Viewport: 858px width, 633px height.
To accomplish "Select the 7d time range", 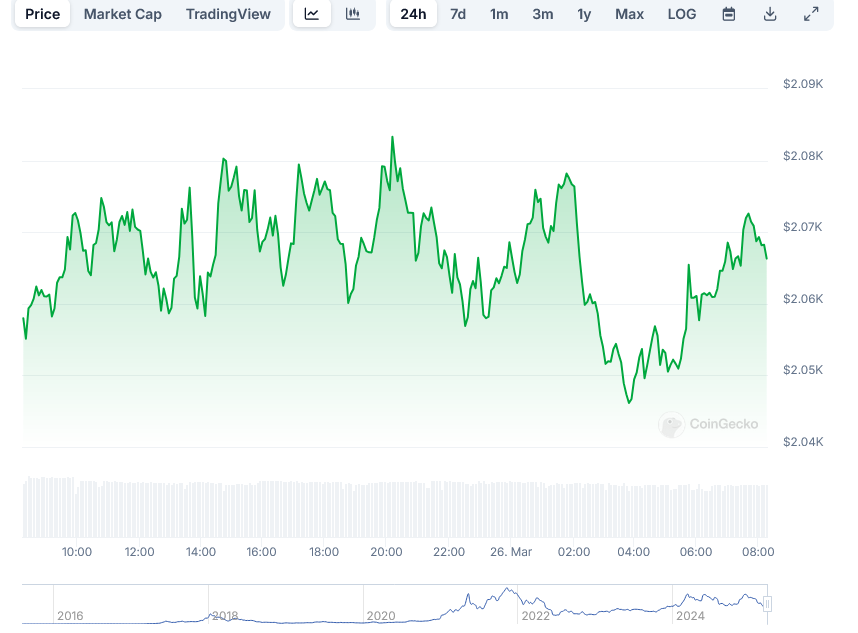I will [x=458, y=14].
